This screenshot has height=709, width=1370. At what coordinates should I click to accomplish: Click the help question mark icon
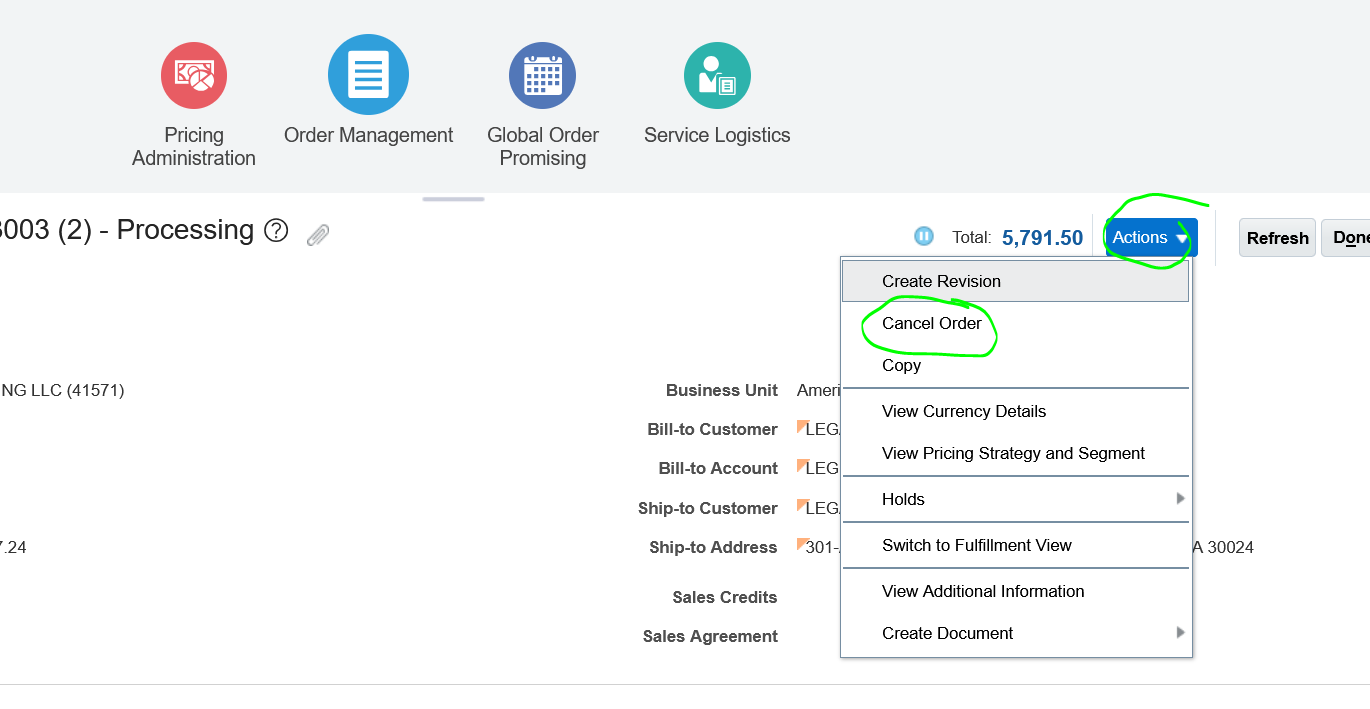coord(276,232)
